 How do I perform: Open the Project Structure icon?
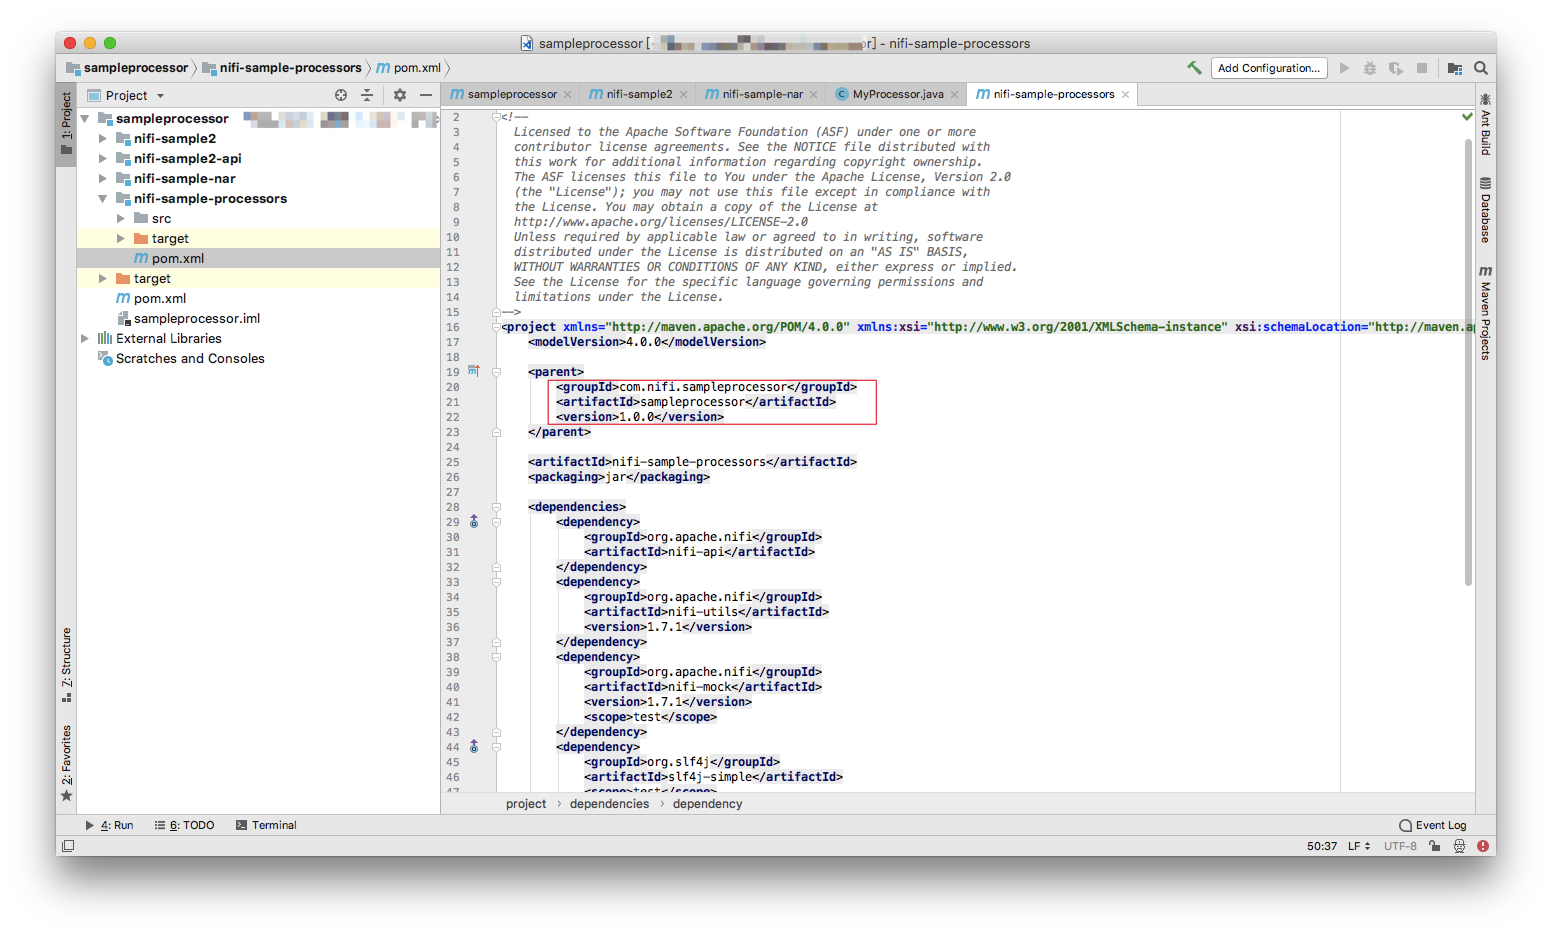[1455, 68]
